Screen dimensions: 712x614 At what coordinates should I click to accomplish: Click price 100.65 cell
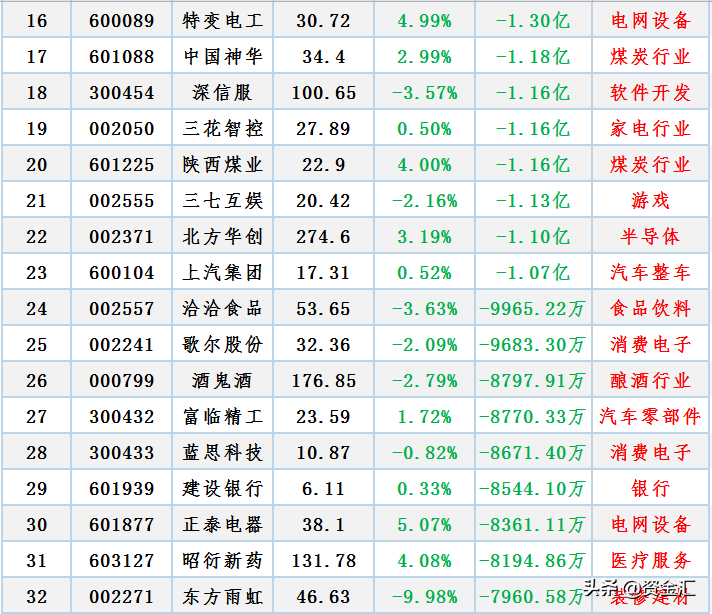coord(323,93)
